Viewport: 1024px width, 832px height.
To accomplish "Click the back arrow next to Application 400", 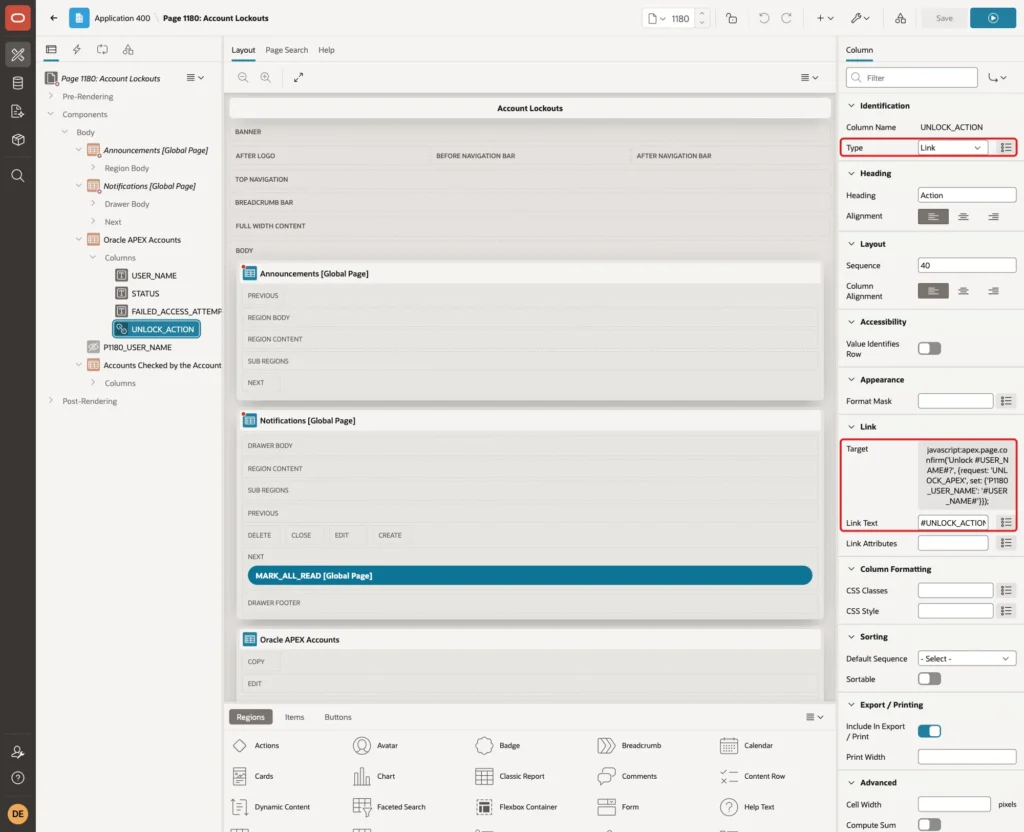I will tap(54, 18).
